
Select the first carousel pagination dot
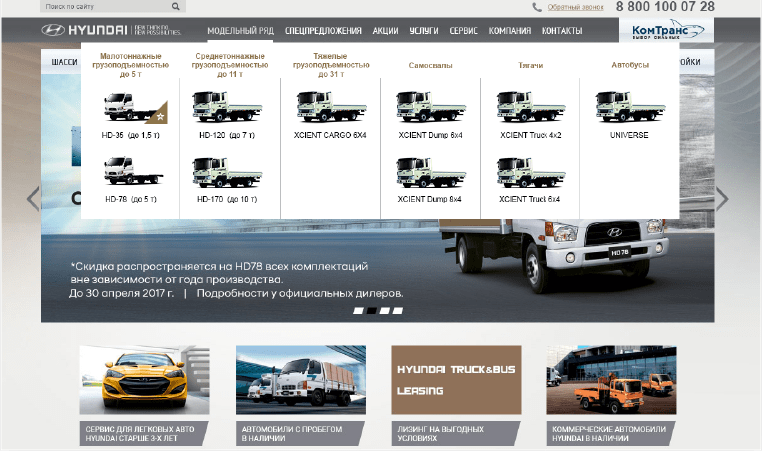click(x=359, y=311)
